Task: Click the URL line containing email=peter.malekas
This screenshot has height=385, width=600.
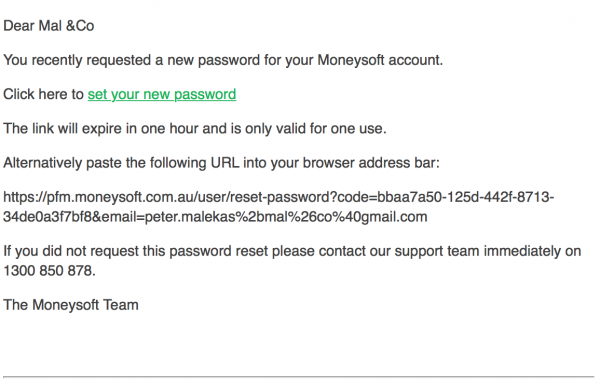Action: pyautogui.click(x=215, y=217)
